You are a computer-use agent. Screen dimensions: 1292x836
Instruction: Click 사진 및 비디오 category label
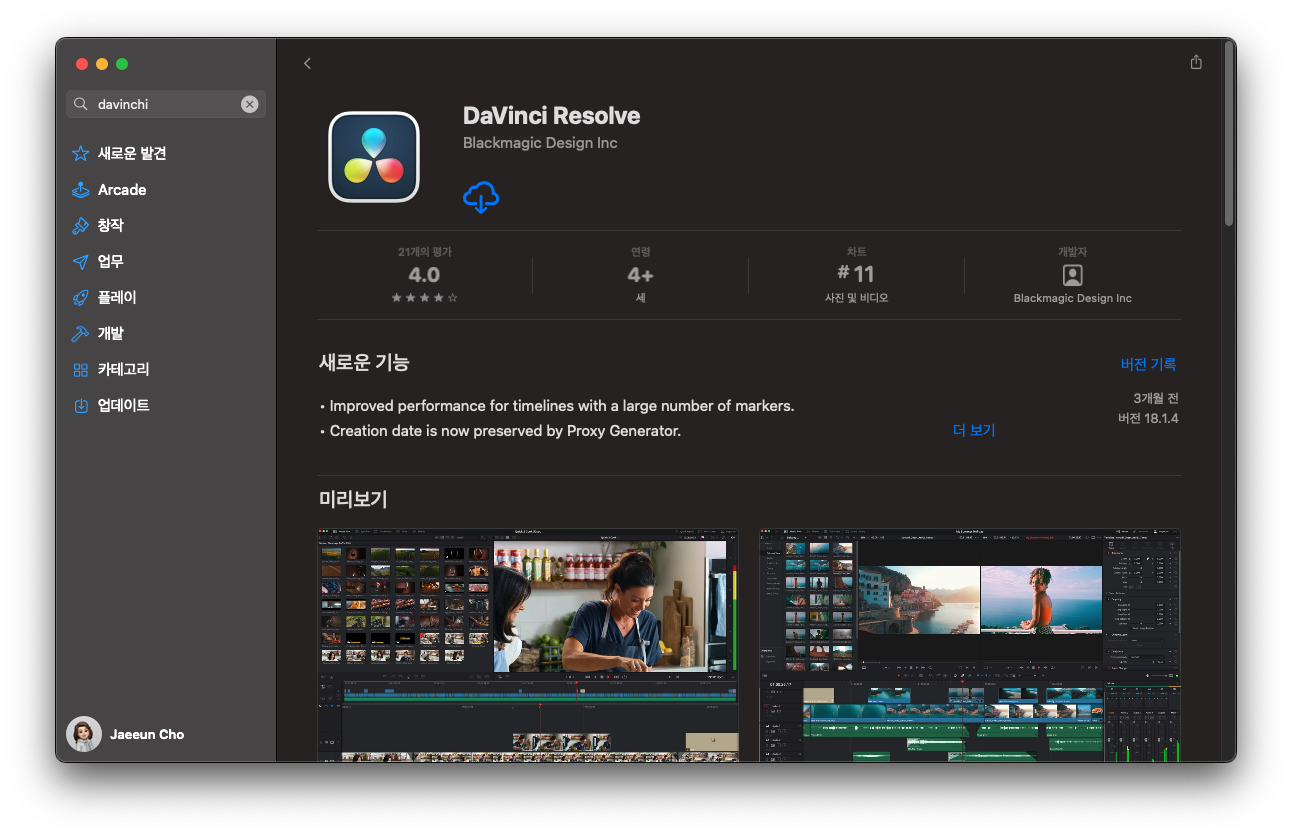tap(856, 298)
